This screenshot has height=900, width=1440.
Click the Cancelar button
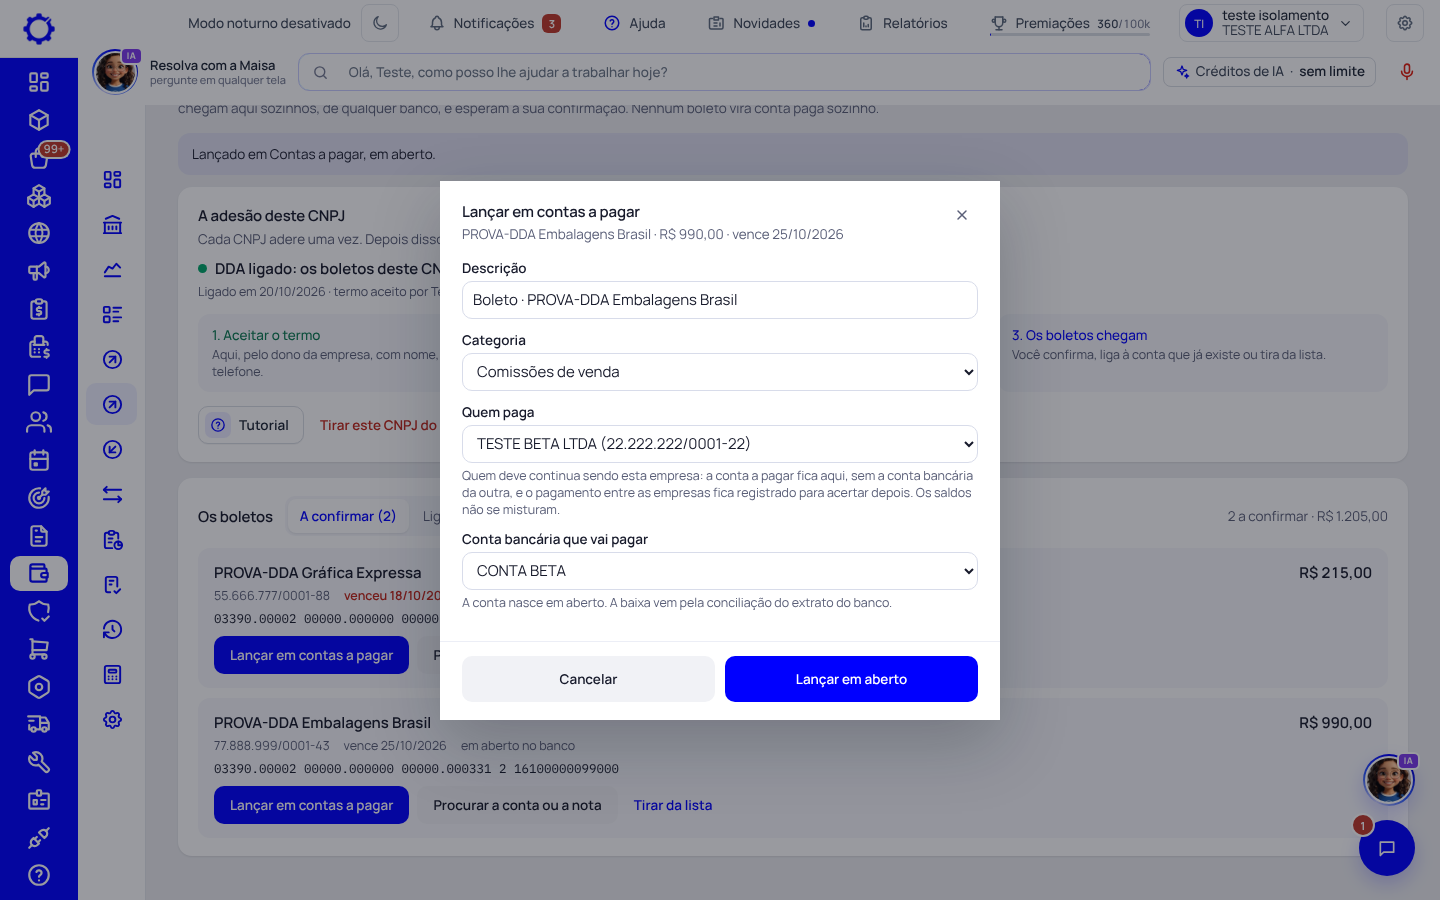coord(588,679)
